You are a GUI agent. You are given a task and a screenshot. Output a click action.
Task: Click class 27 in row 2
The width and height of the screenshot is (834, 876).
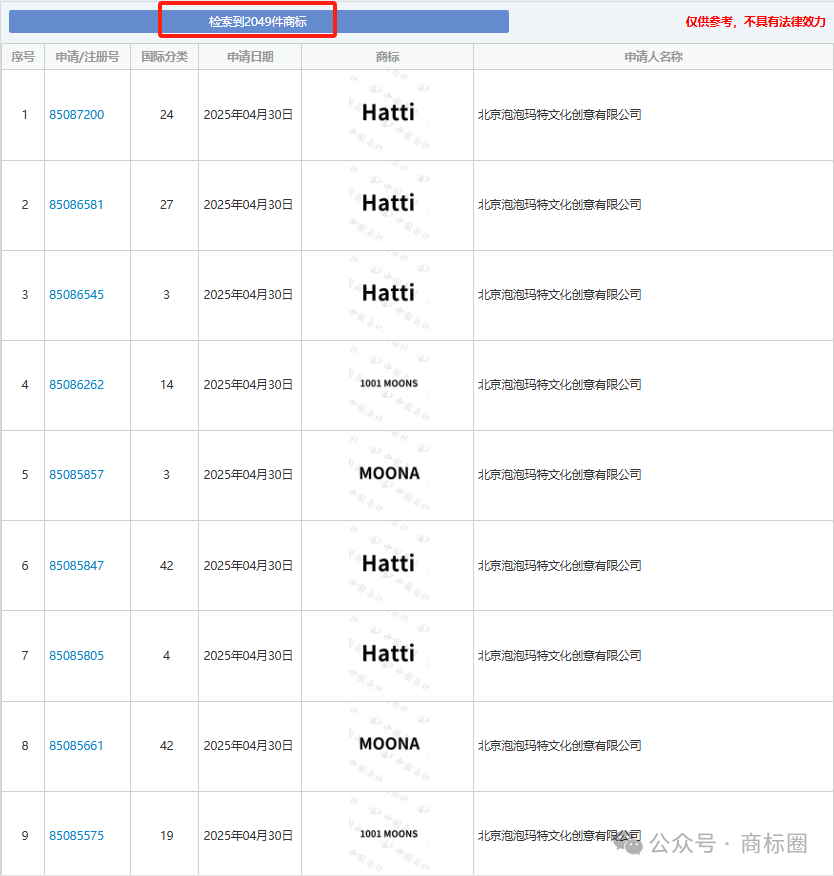166,204
